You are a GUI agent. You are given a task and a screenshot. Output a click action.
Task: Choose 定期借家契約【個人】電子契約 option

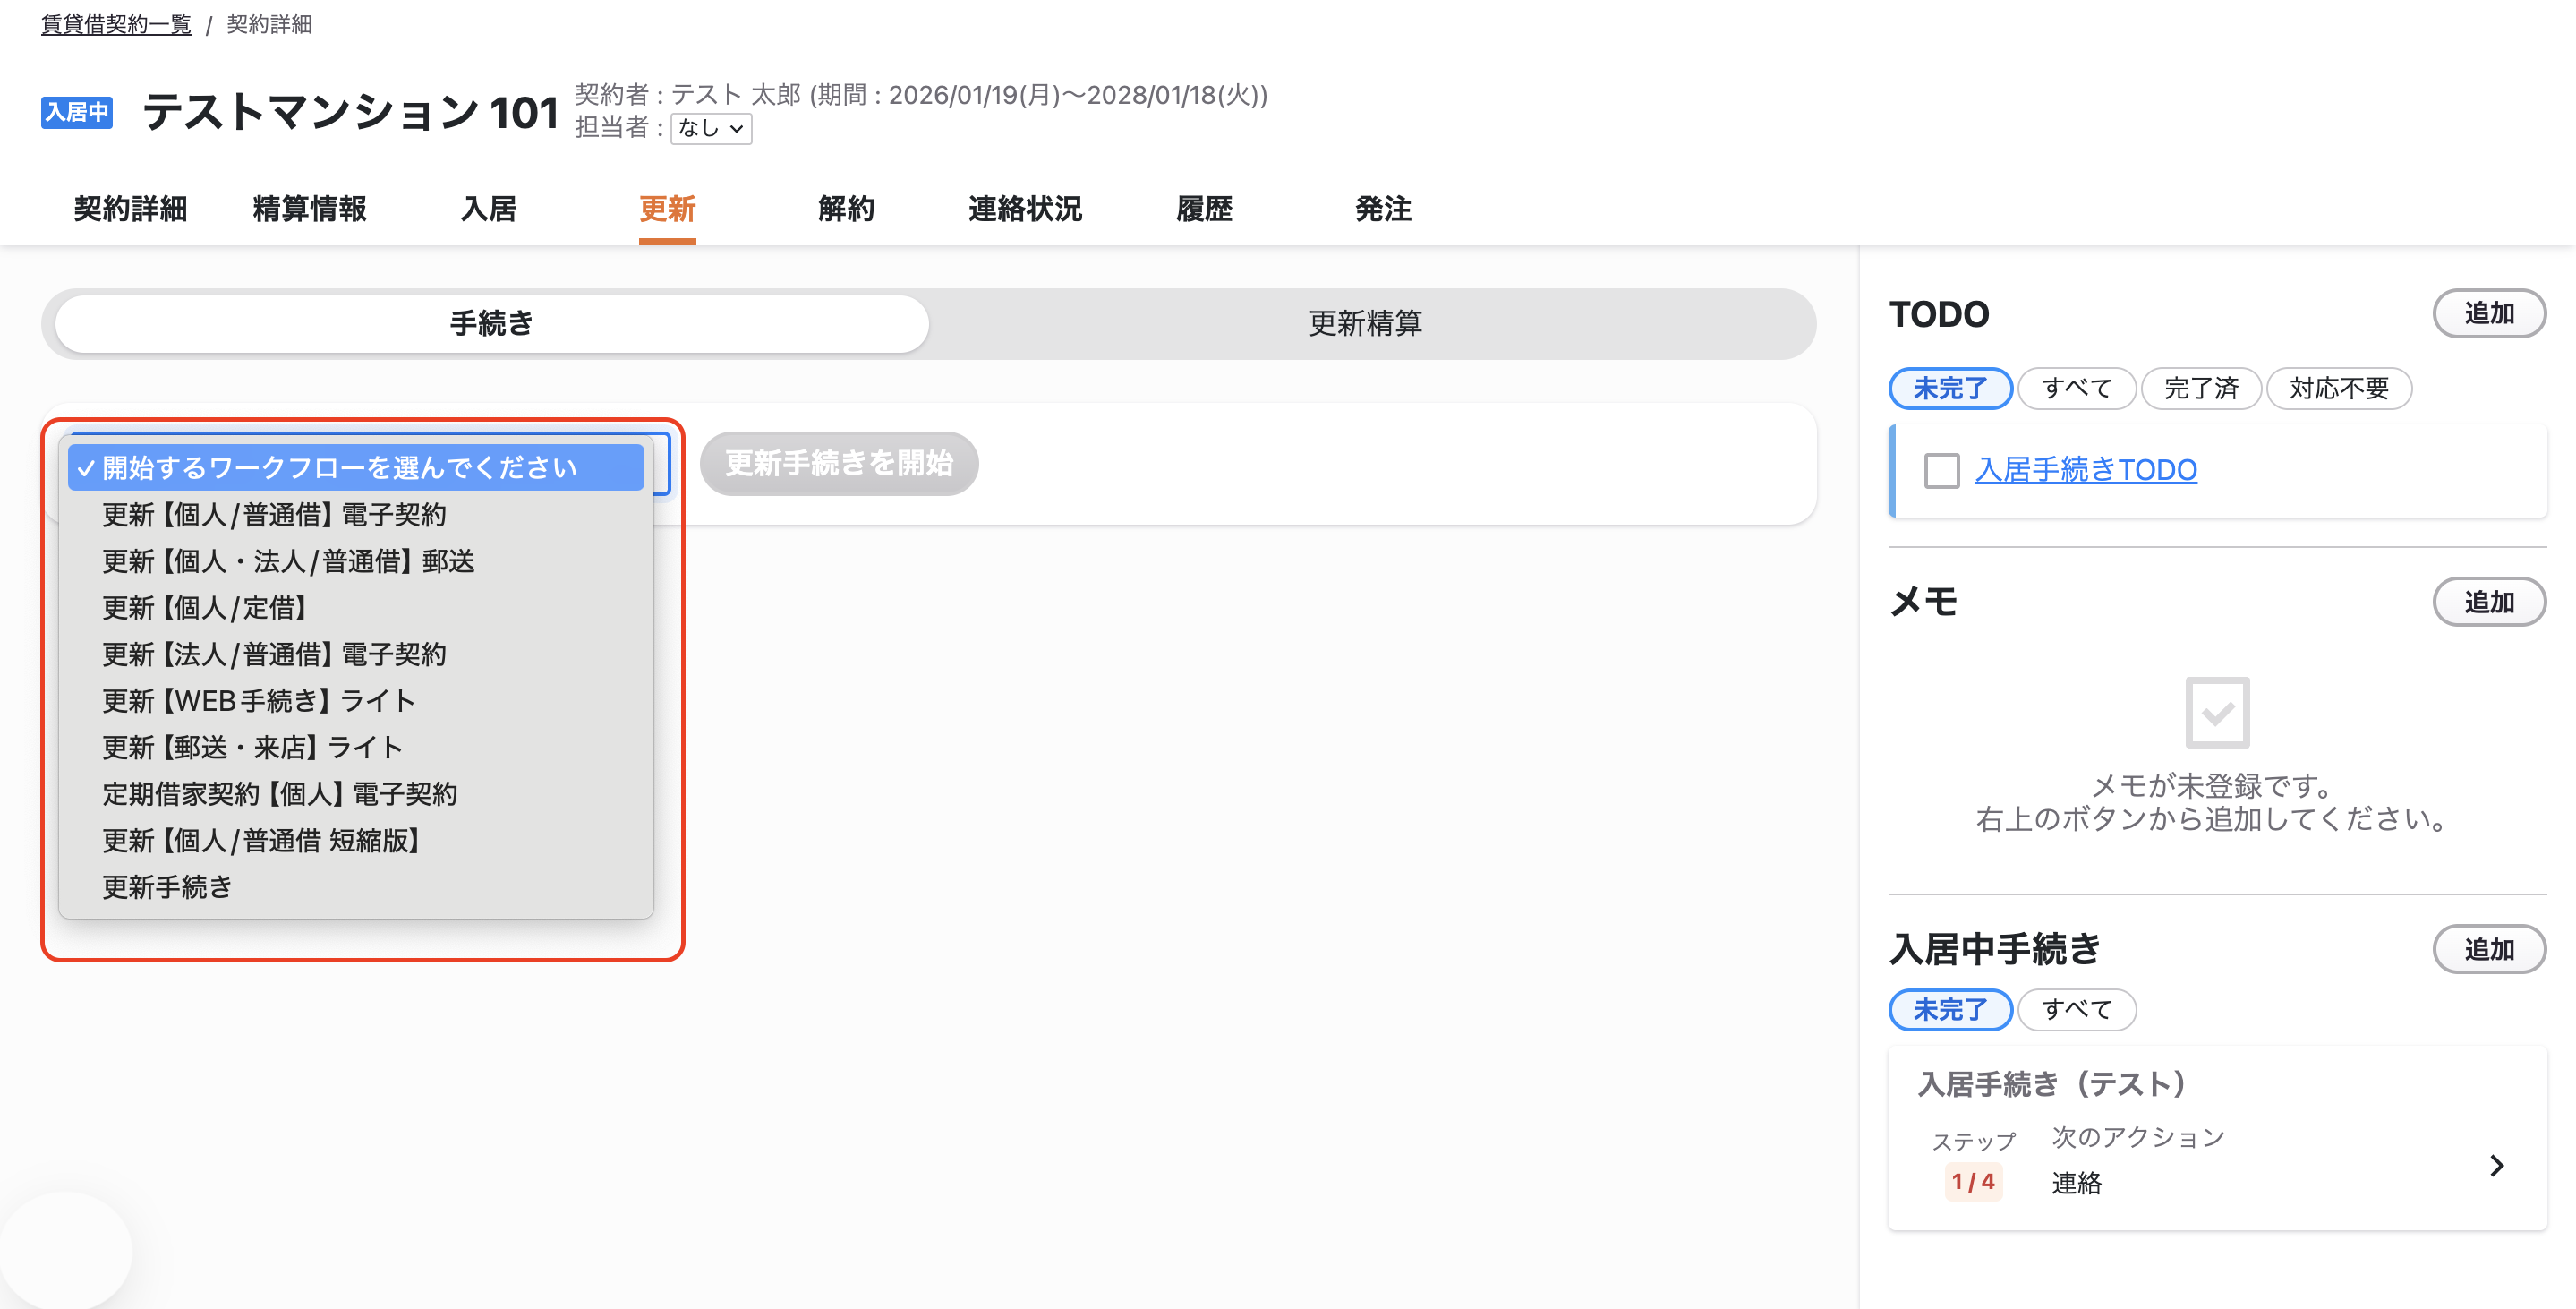click(x=356, y=794)
